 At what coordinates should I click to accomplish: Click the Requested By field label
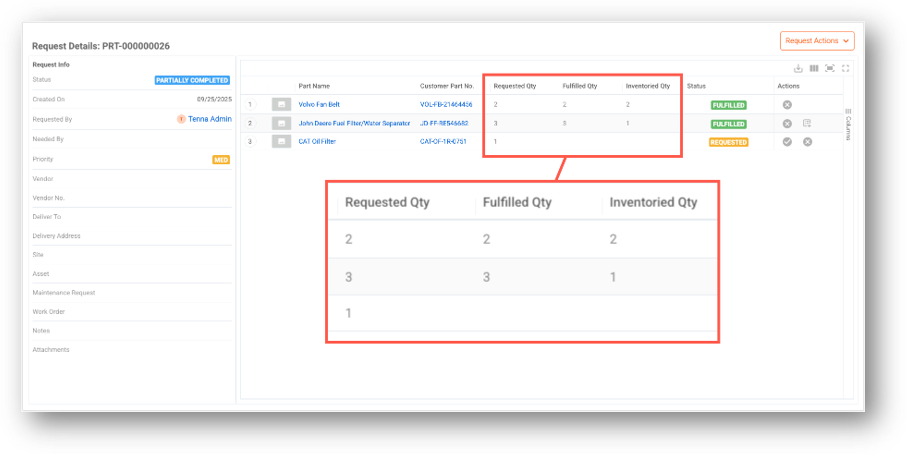pyautogui.click(x=52, y=120)
